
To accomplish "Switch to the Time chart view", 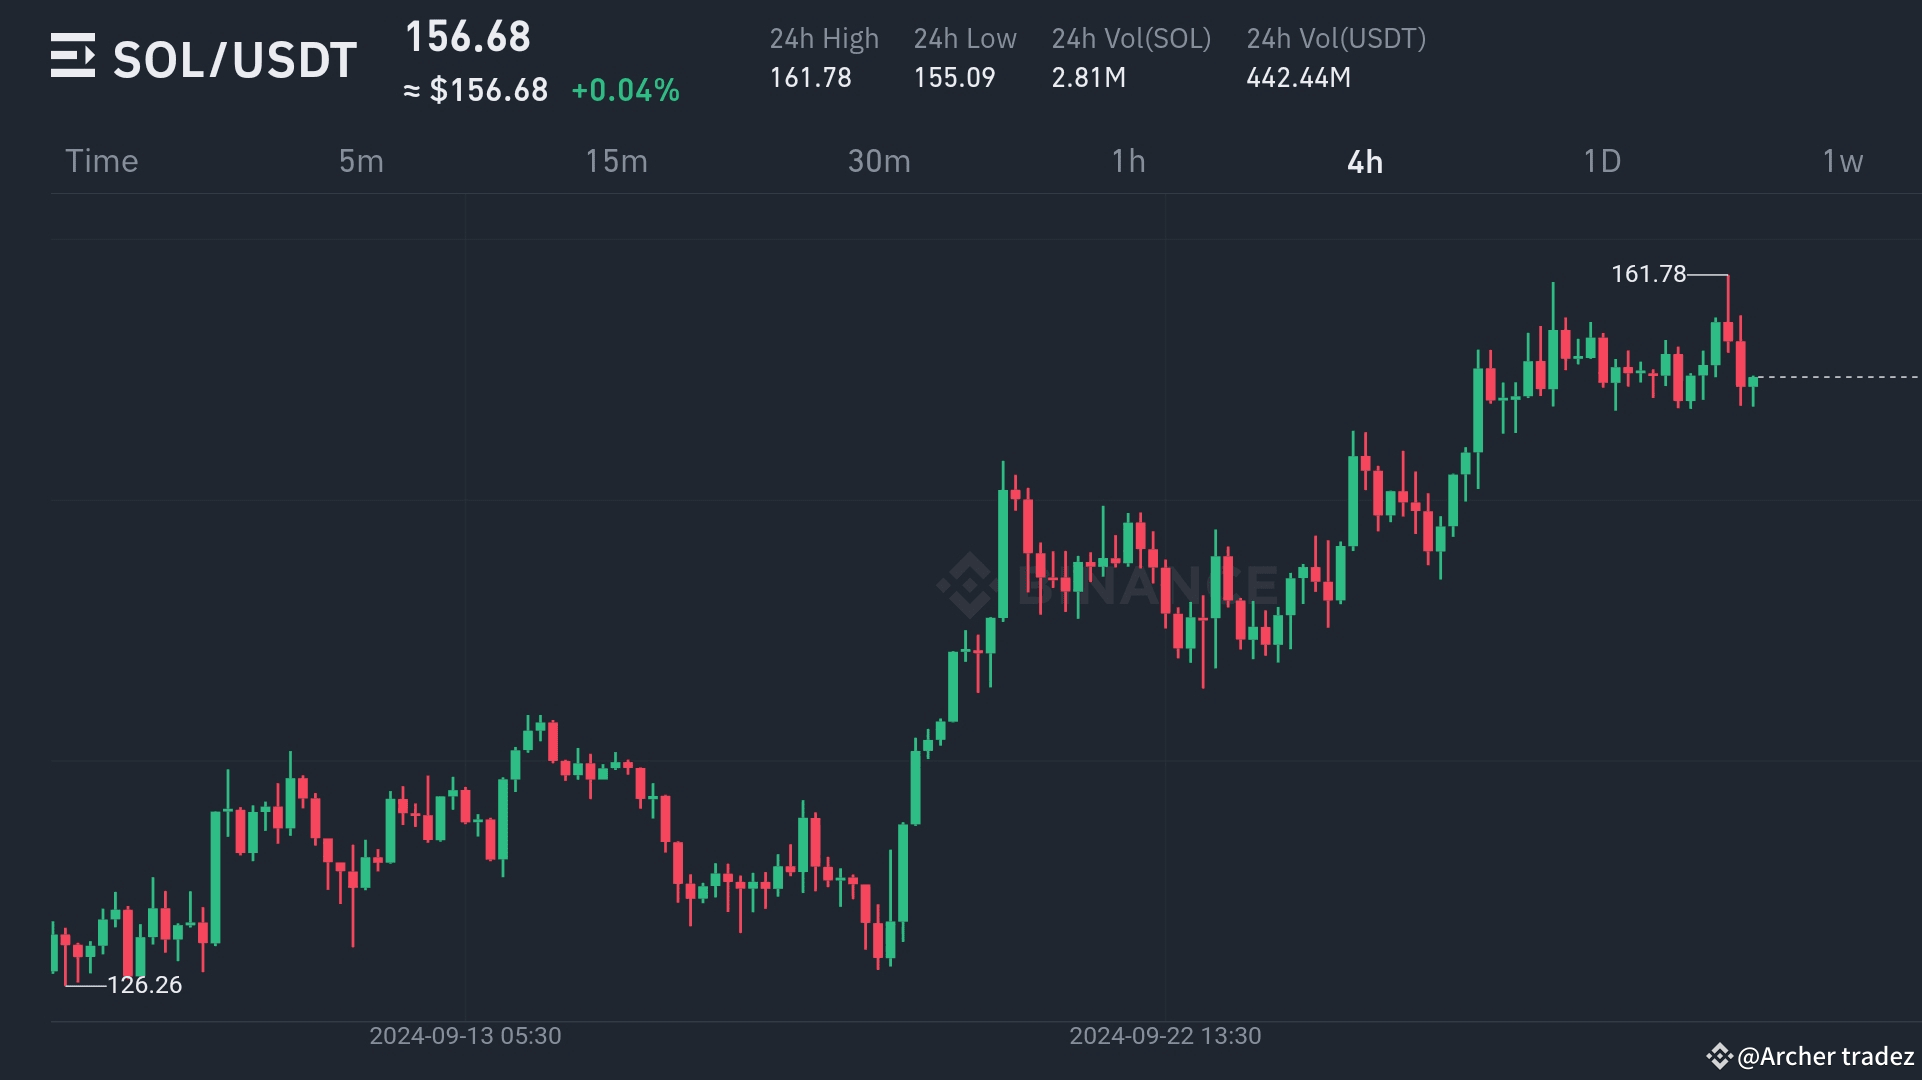I will tap(102, 161).
